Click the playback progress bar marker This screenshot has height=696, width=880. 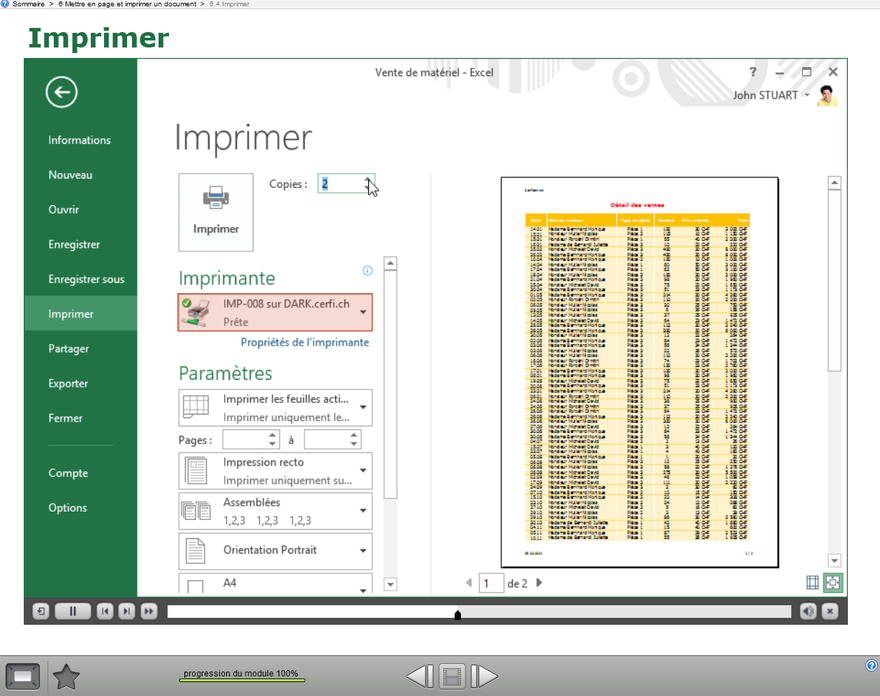(458, 614)
